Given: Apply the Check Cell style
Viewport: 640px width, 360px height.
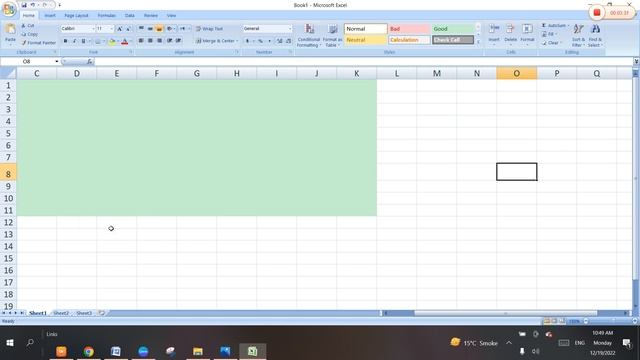Looking at the screenshot, I should pyautogui.click(x=453, y=40).
